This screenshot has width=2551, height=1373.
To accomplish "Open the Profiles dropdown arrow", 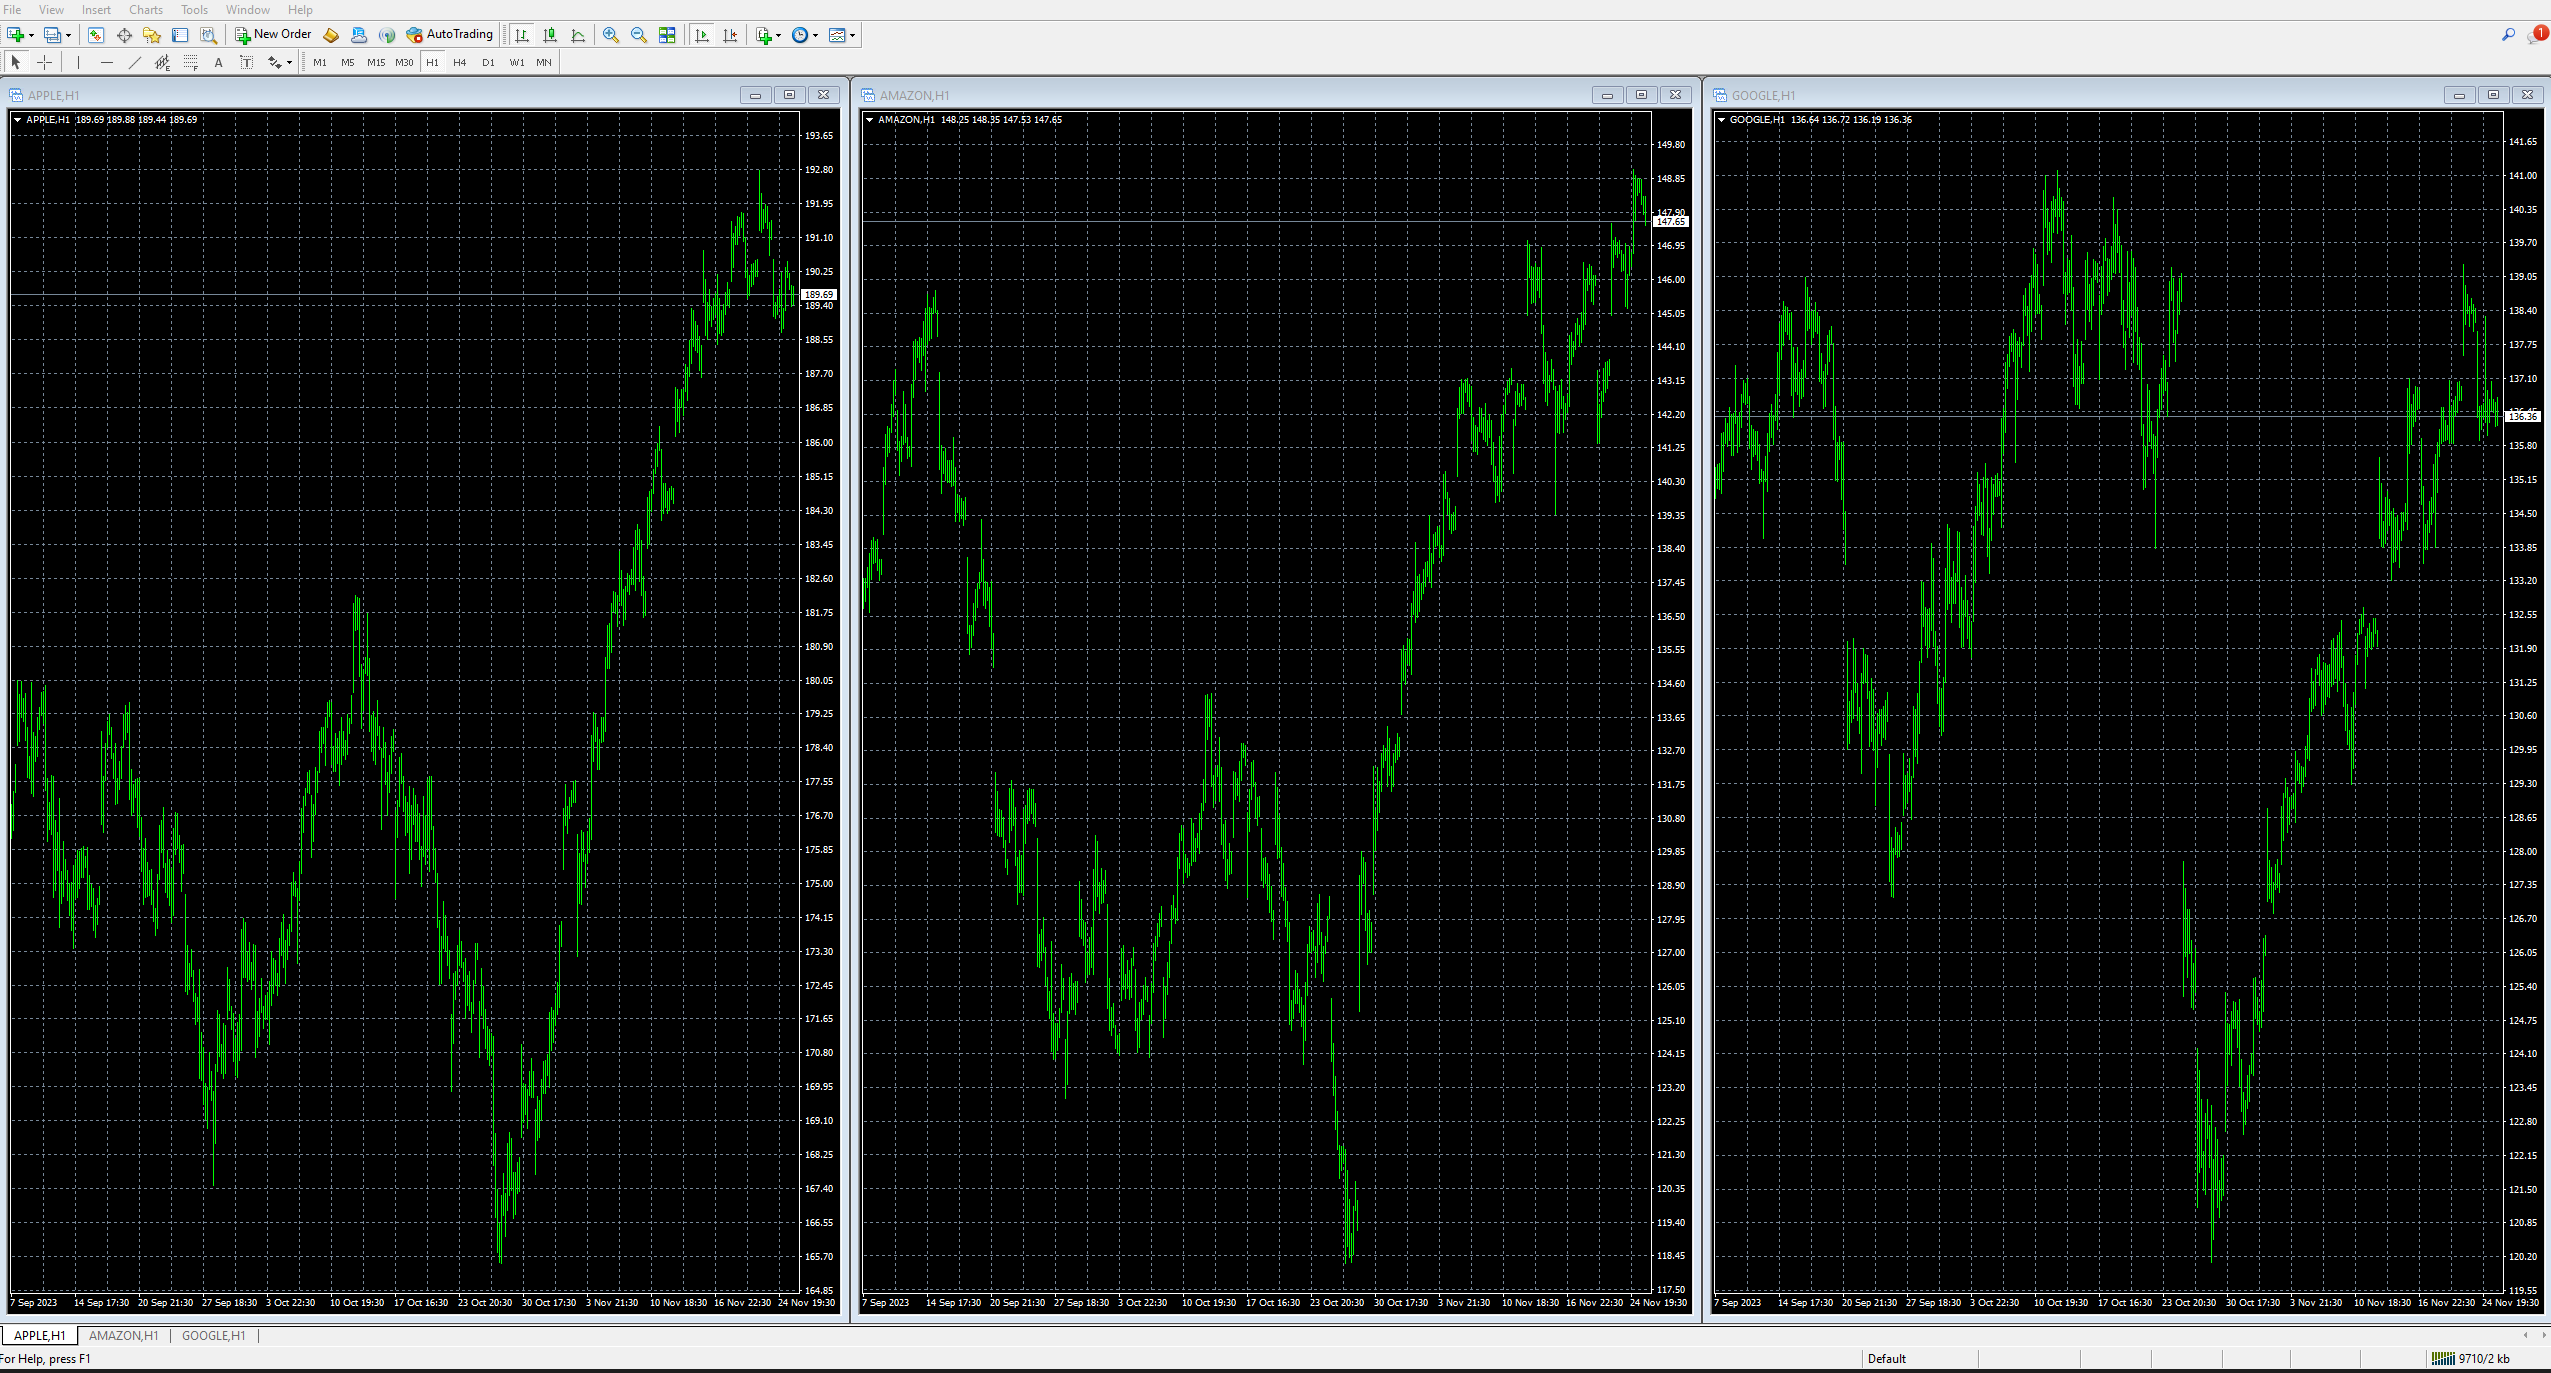I will tap(69, 35).
